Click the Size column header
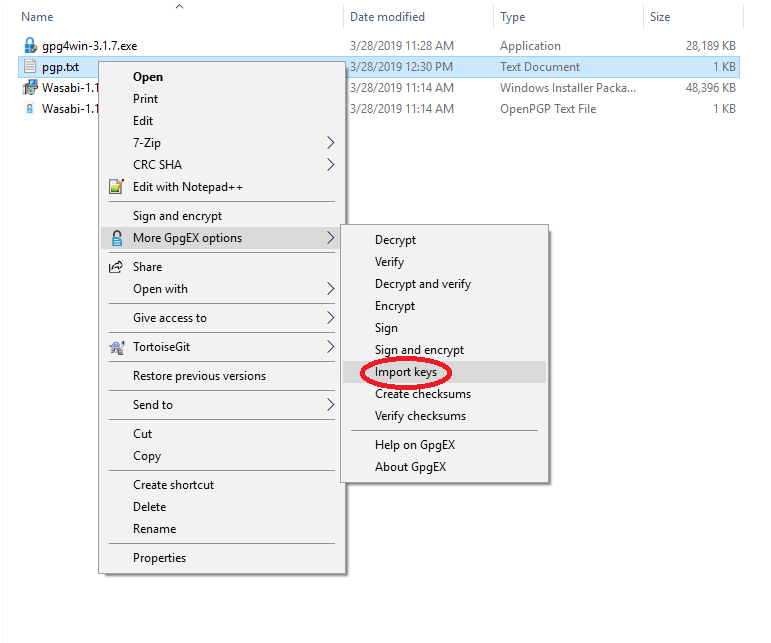Screen dimensions: 771x643 point(660,17)
